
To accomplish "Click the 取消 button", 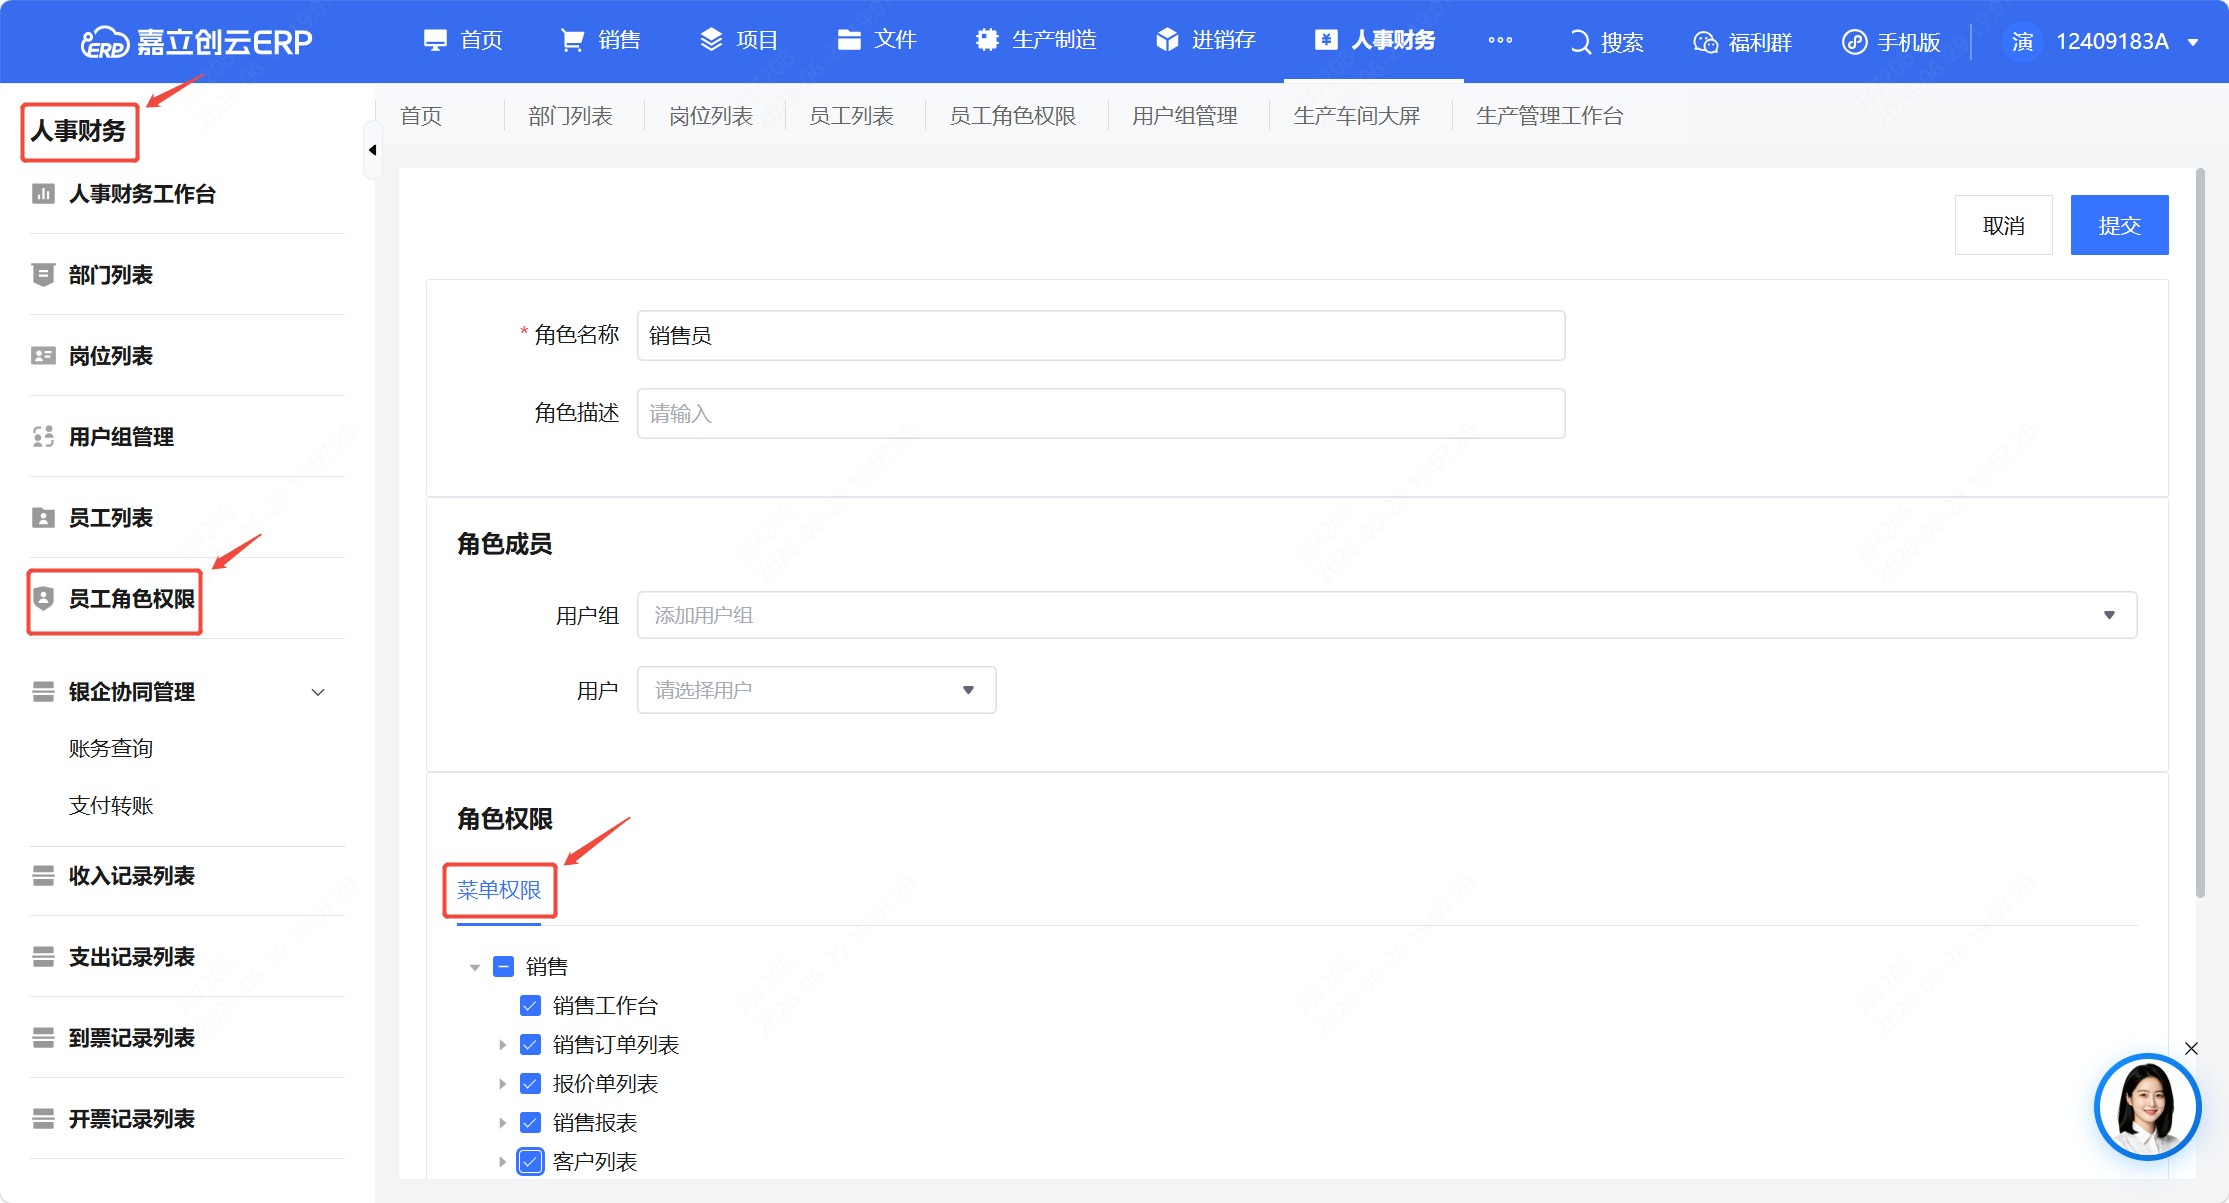I will (x=2004, y=225).
